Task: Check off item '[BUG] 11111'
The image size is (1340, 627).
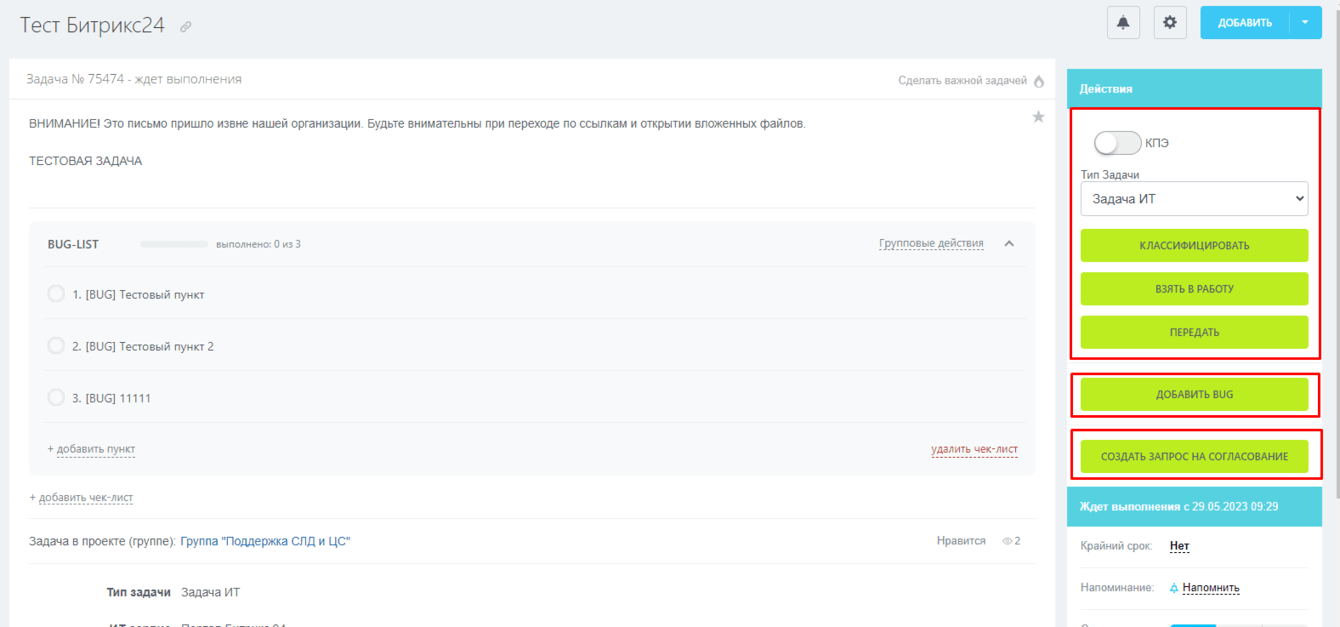Action: click(56, 398)
